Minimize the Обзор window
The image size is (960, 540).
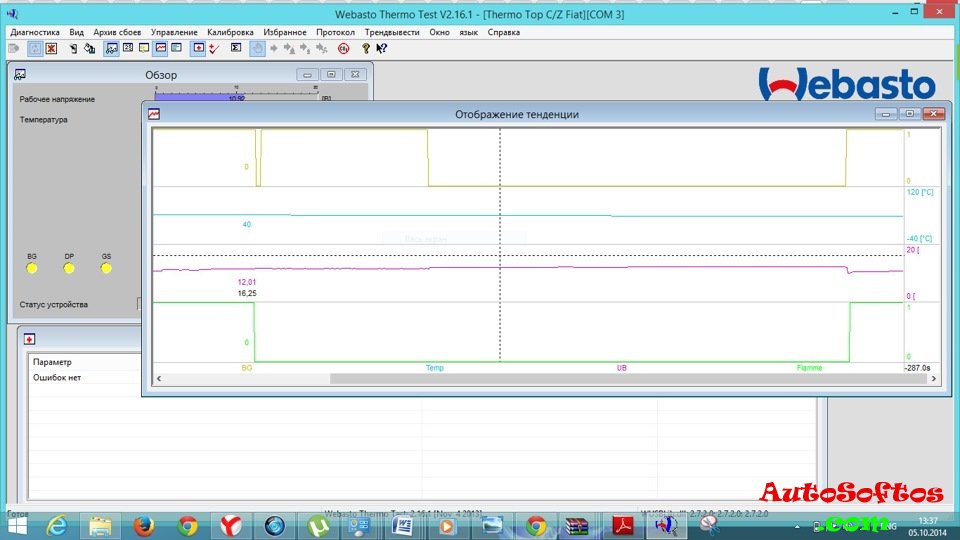307,75
